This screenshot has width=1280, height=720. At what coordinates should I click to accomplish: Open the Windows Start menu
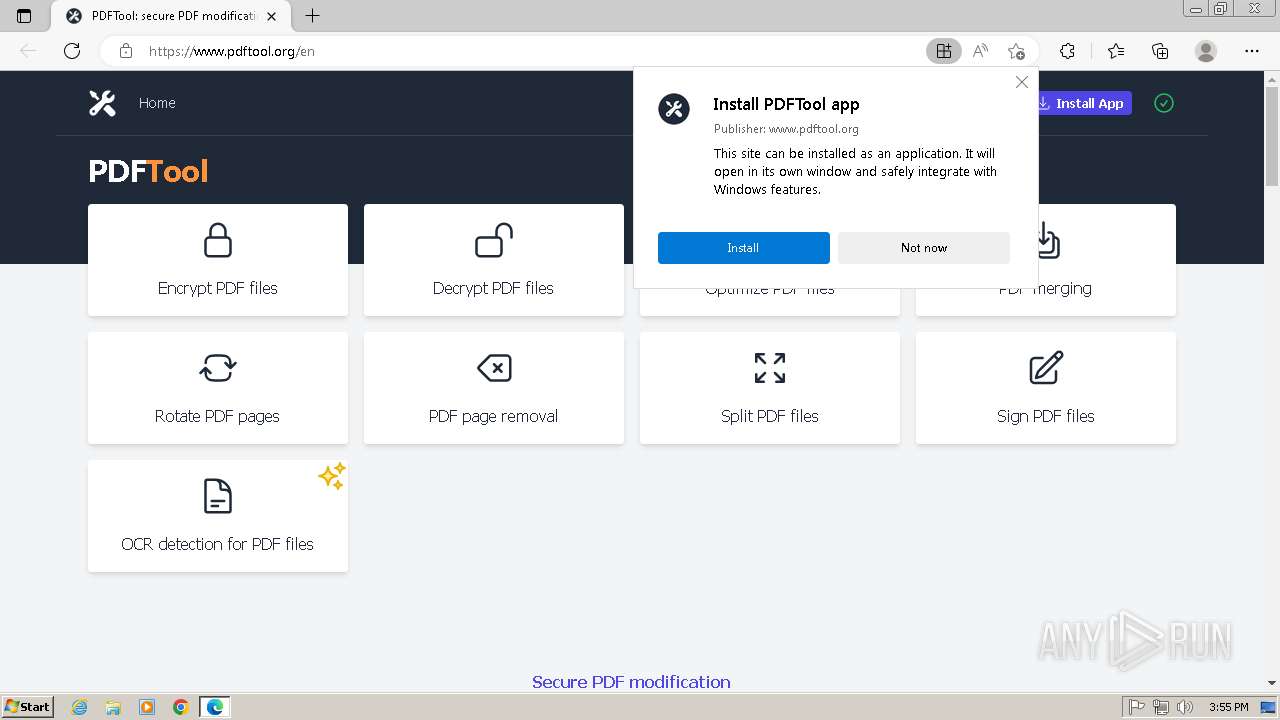point(28,706)
